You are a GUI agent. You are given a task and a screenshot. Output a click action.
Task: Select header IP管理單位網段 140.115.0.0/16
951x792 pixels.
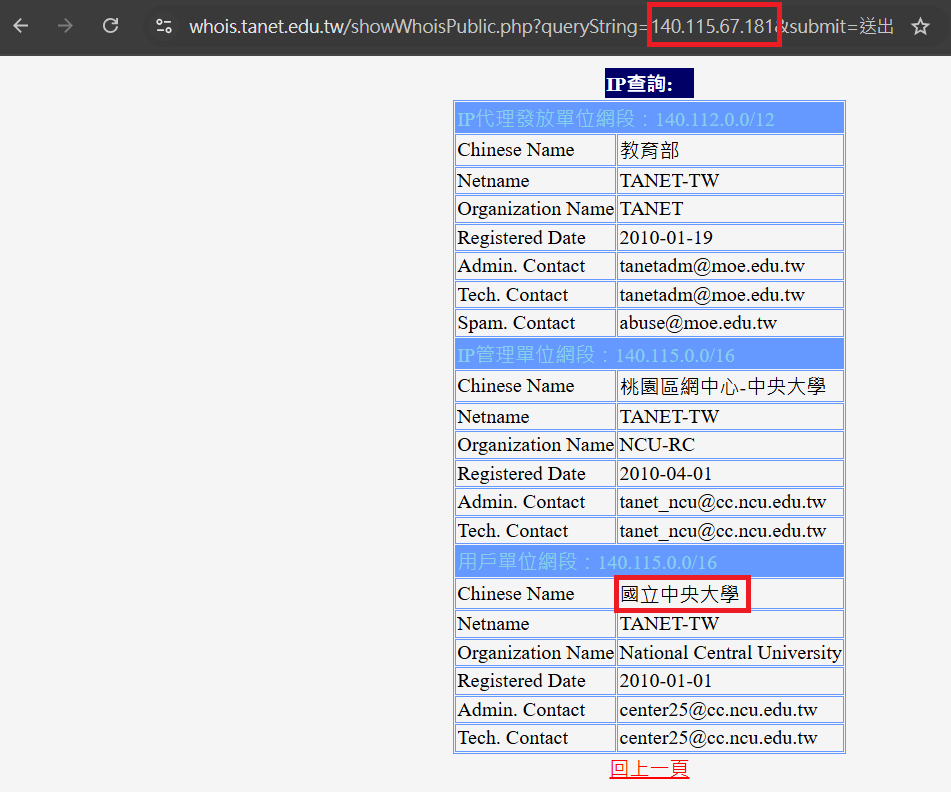point(649,354)
